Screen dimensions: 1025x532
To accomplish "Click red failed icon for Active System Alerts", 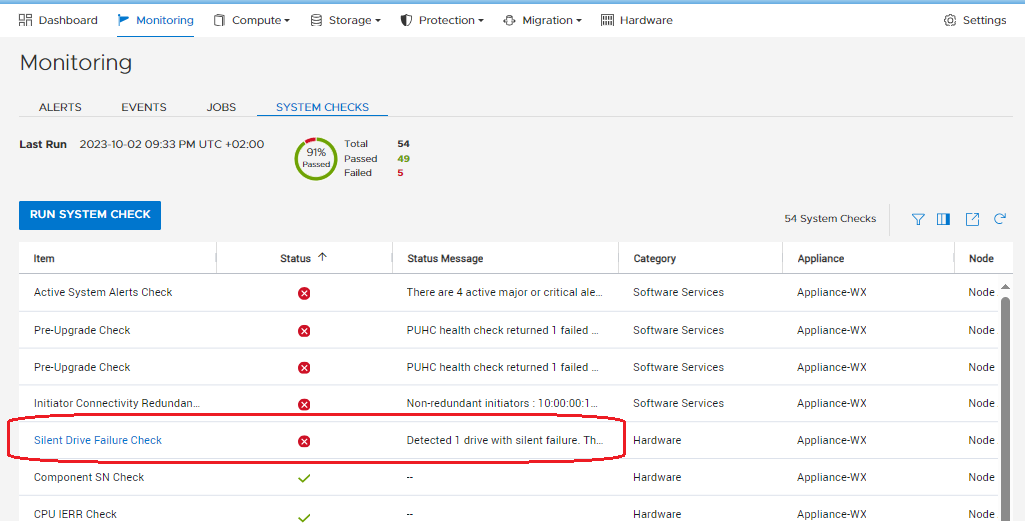I will [304, 293].
